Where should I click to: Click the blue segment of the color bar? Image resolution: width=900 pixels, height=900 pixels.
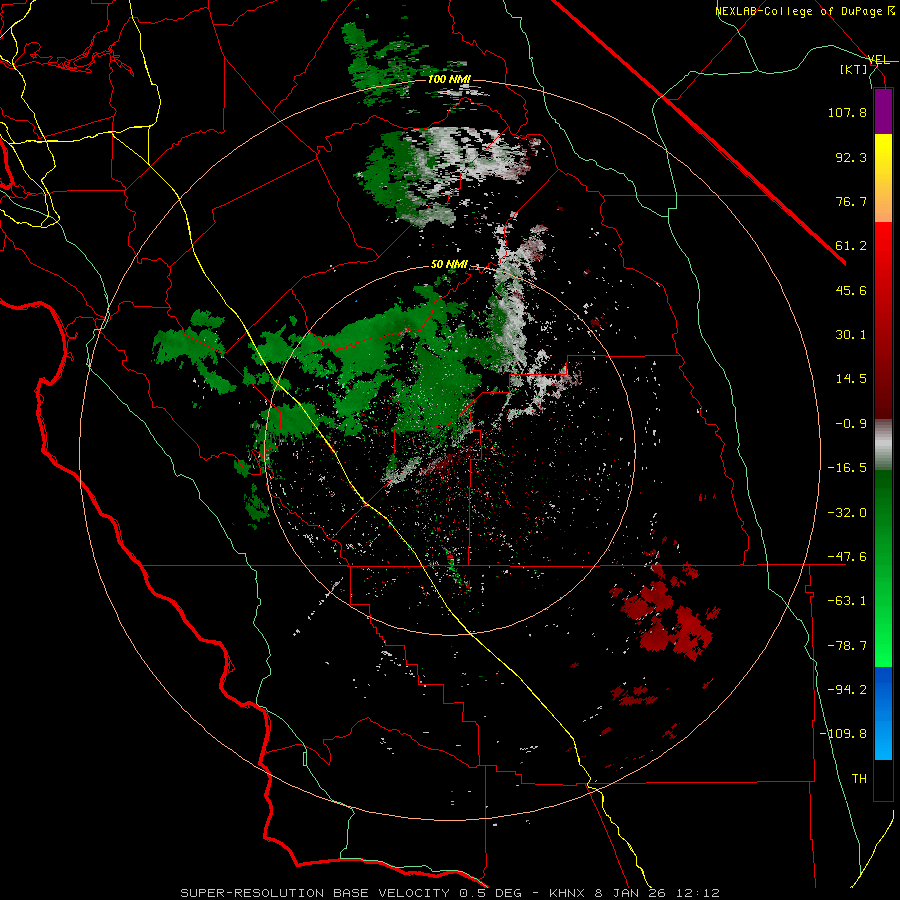click(883, 713)
